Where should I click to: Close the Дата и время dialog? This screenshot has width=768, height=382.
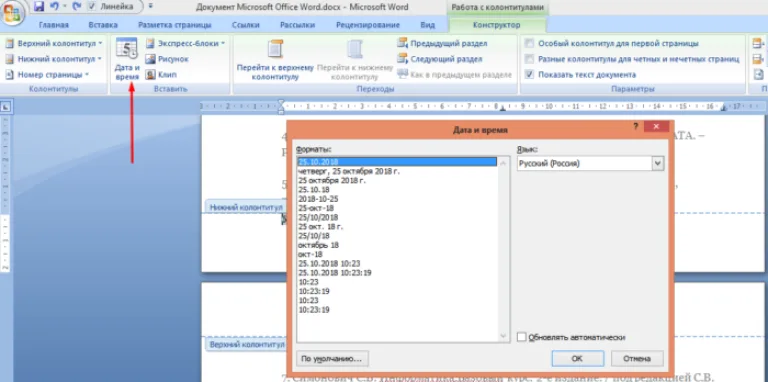[656, 127]
